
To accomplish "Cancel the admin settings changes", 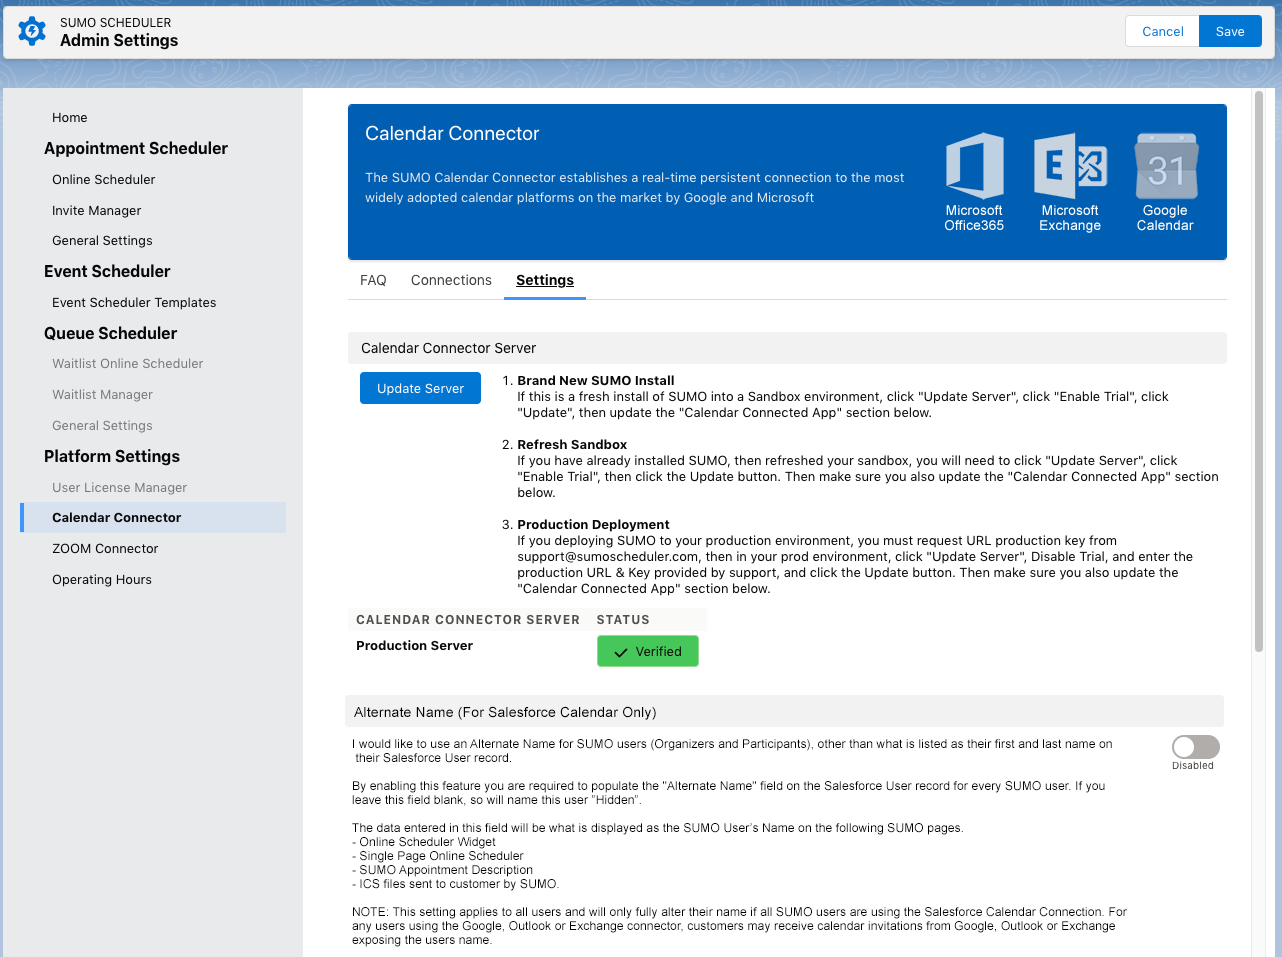I will [1162, 31].
